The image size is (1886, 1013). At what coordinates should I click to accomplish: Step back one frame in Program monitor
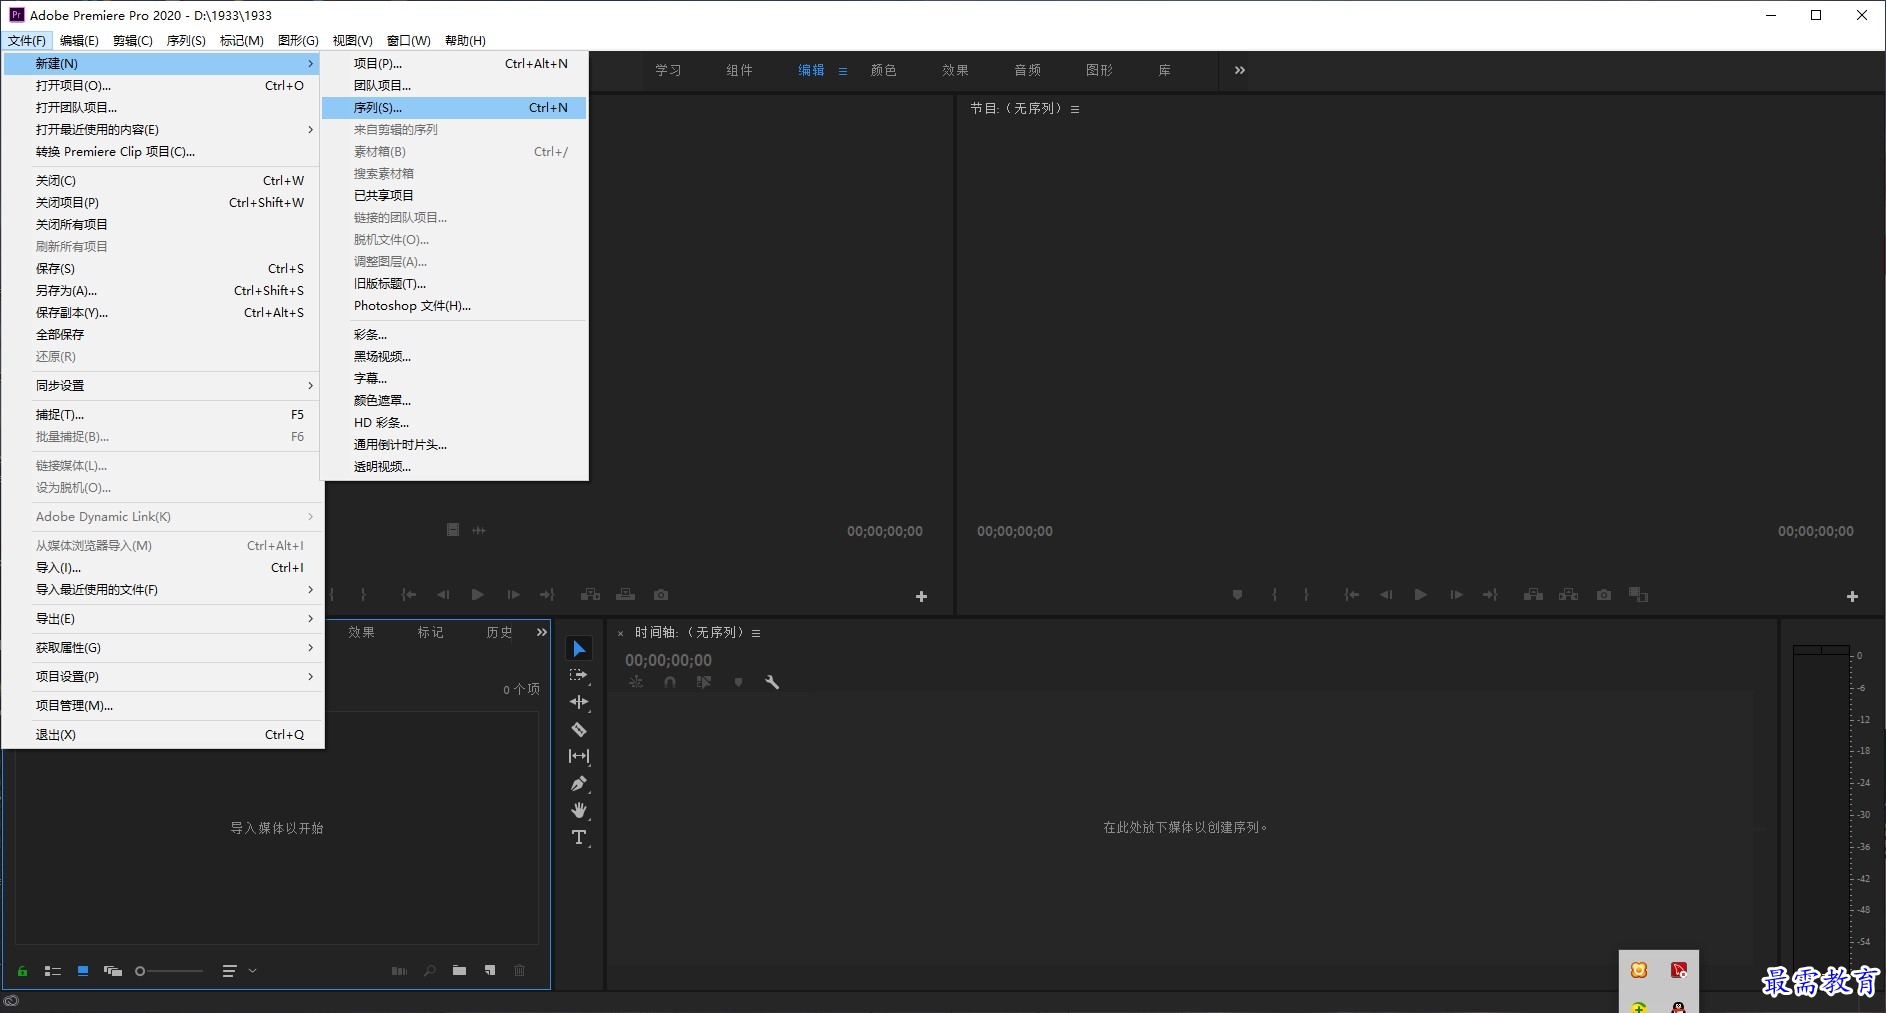pyautogui.click(x=1386, y=595)
